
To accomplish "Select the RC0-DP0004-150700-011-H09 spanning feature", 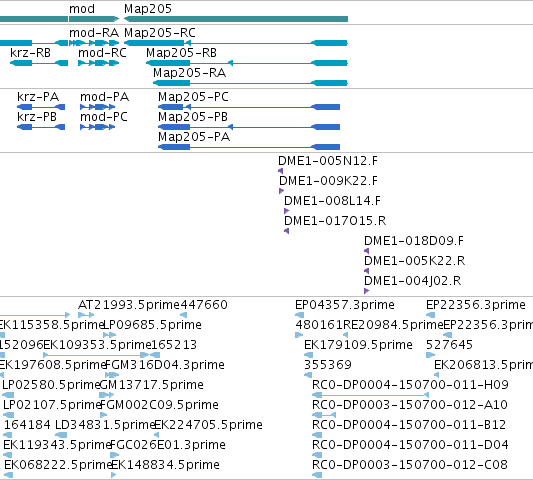I will click(x=371, y=395).
